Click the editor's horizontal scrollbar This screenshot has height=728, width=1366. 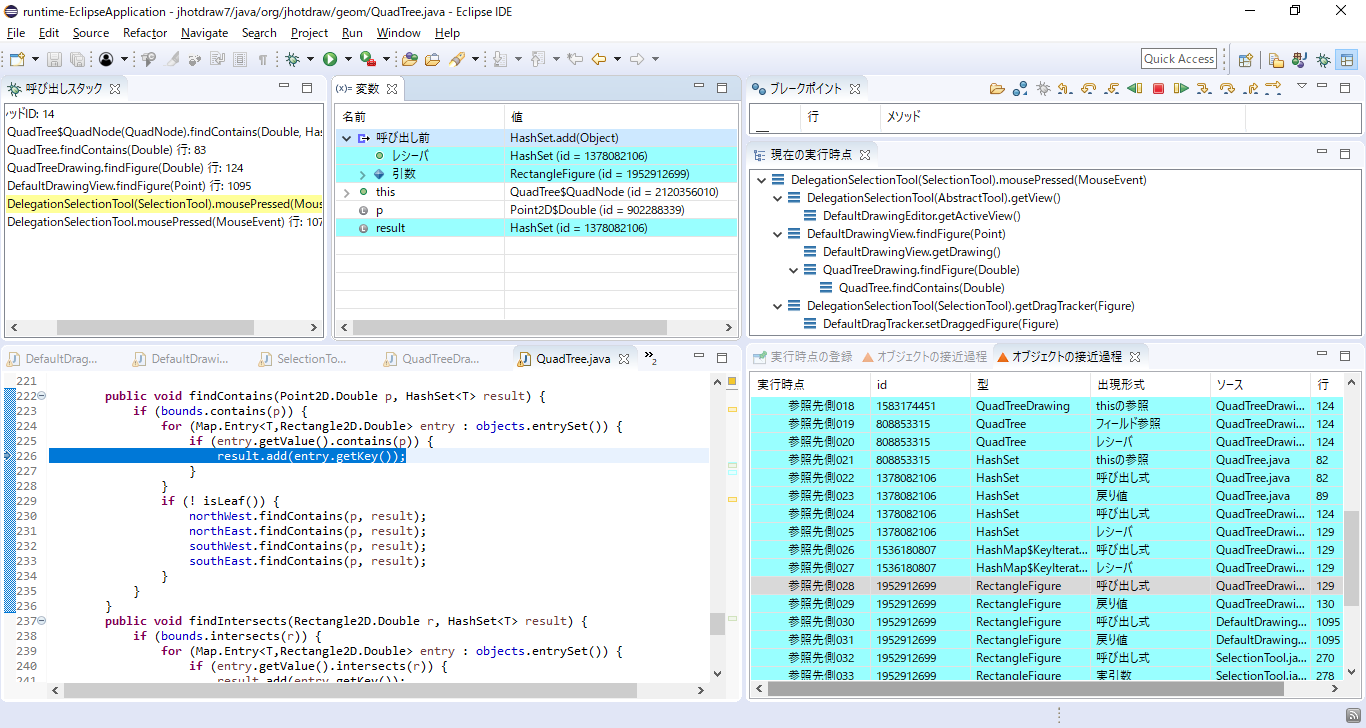pyautogui.click(x=350, y=690)
